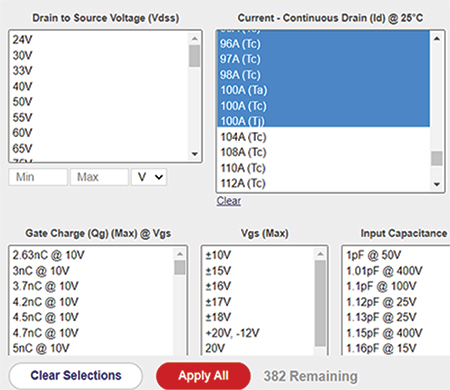Image resolution: width=450 pixels, height=390 pixels.
Task: Click Continuous Drain list scroll down arrow
Action: (437, 184)
